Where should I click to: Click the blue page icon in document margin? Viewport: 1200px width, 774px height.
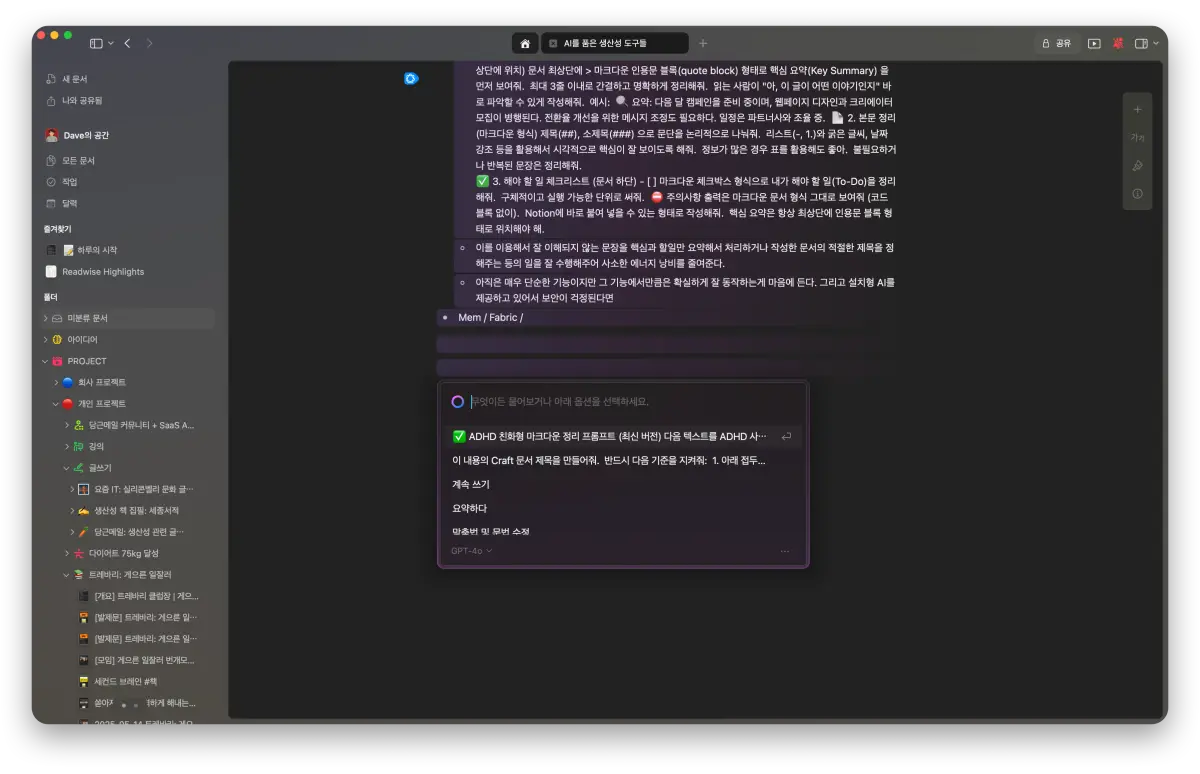[410, 78]
